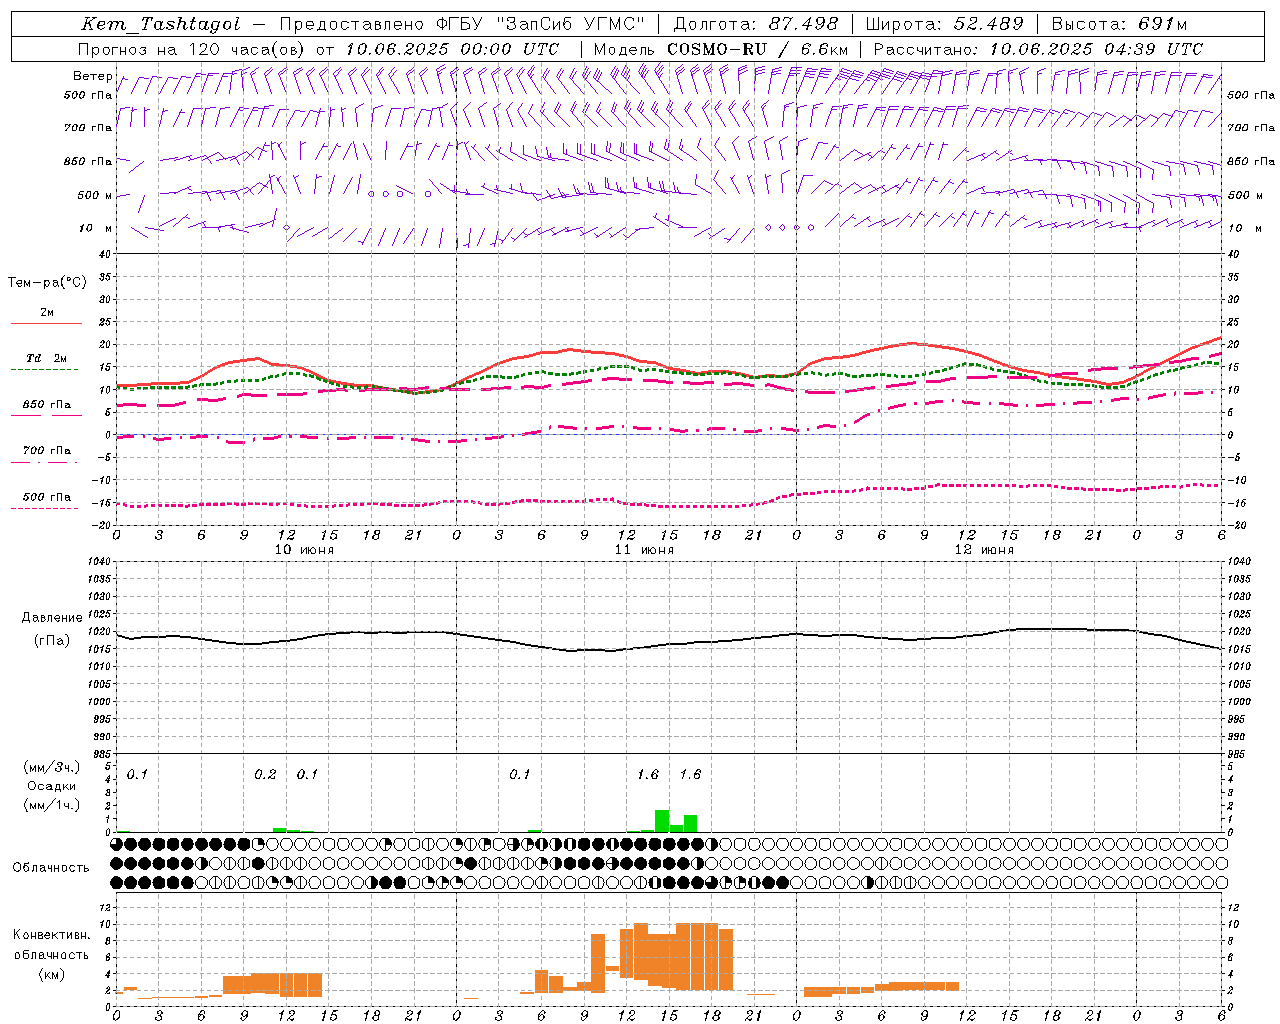Click the station name Kem_Tashtagol in the header
The image size is (1280, 1024).
(161, 24)
